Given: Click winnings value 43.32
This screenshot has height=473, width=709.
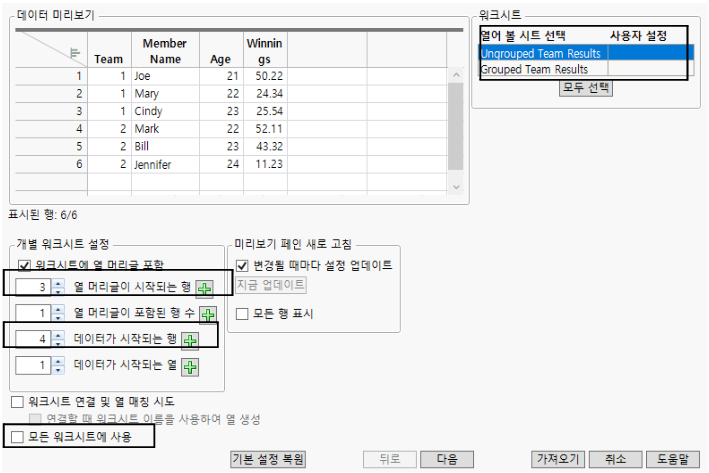Looking at the screenshot, I should [x=265, y=147].
